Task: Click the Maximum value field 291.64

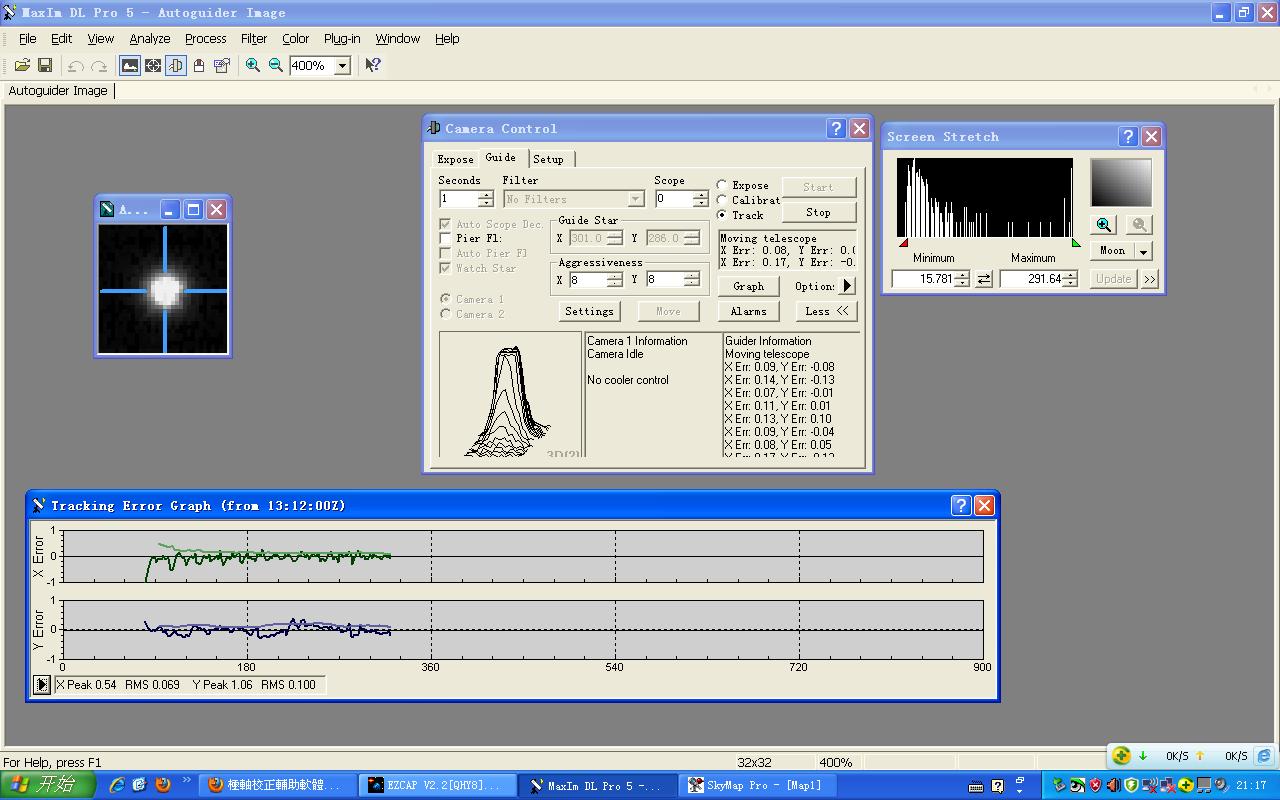Action: pos(1031,279)
